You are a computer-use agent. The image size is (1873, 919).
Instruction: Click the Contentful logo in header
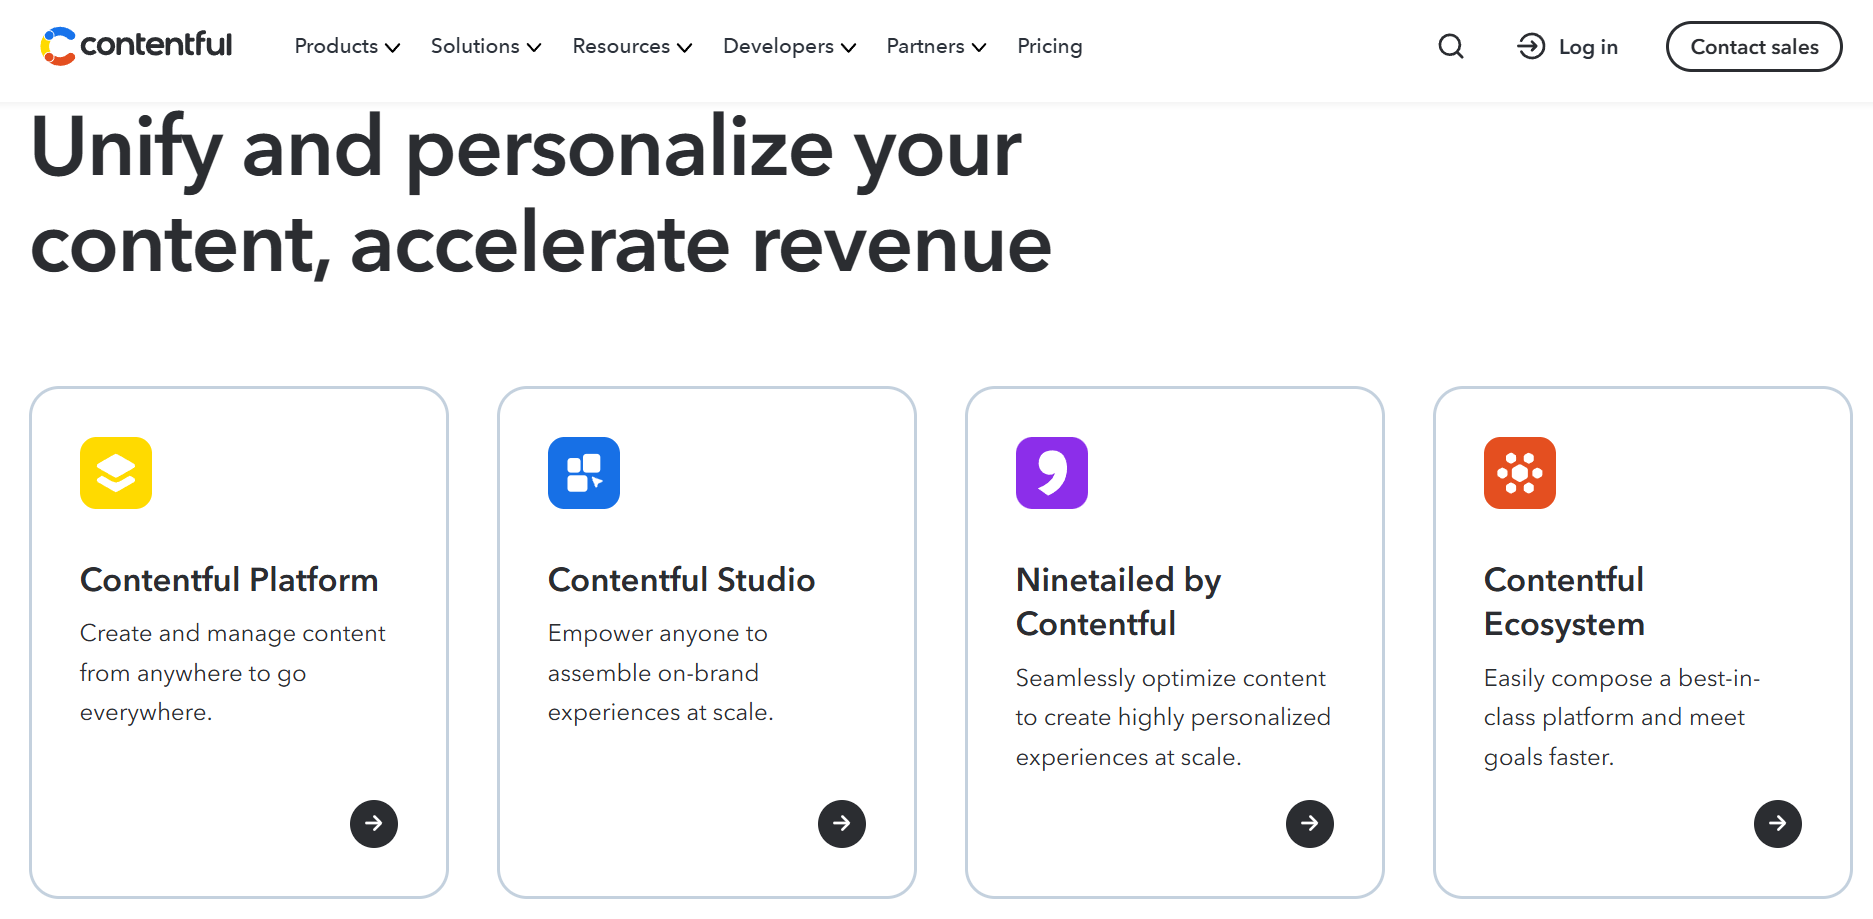click(x=136, y=46)
